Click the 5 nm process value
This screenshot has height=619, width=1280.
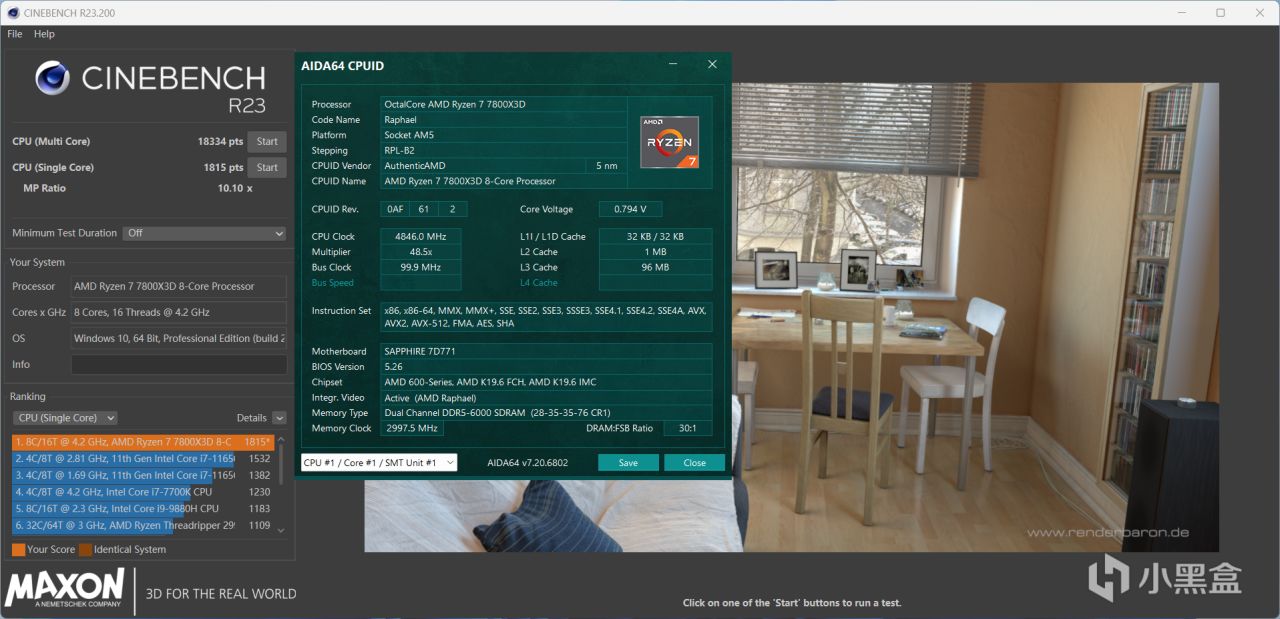coord(607,165)
